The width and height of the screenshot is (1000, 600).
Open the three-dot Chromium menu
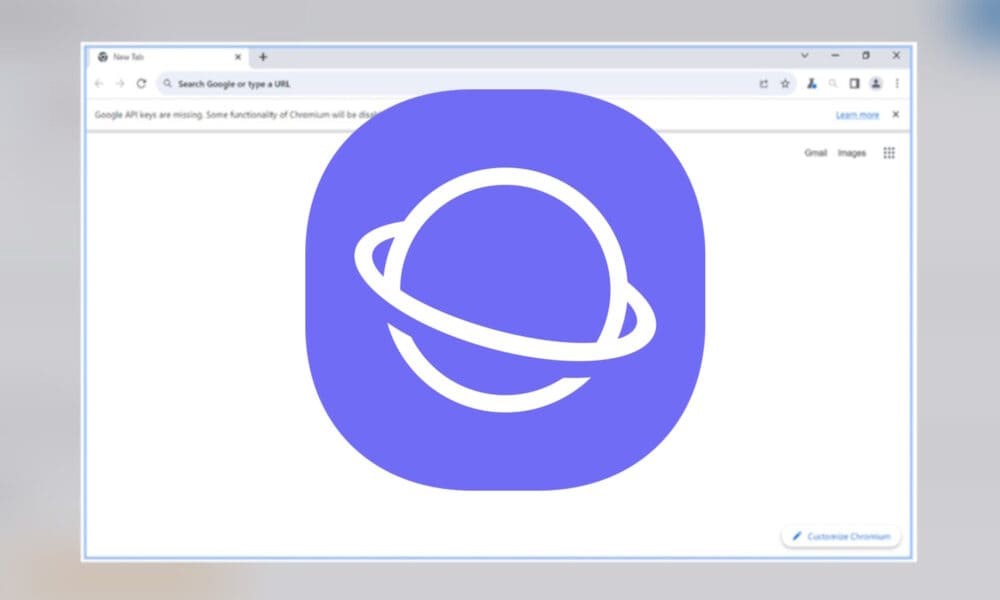pyautogui.click(x=897, y=84)
